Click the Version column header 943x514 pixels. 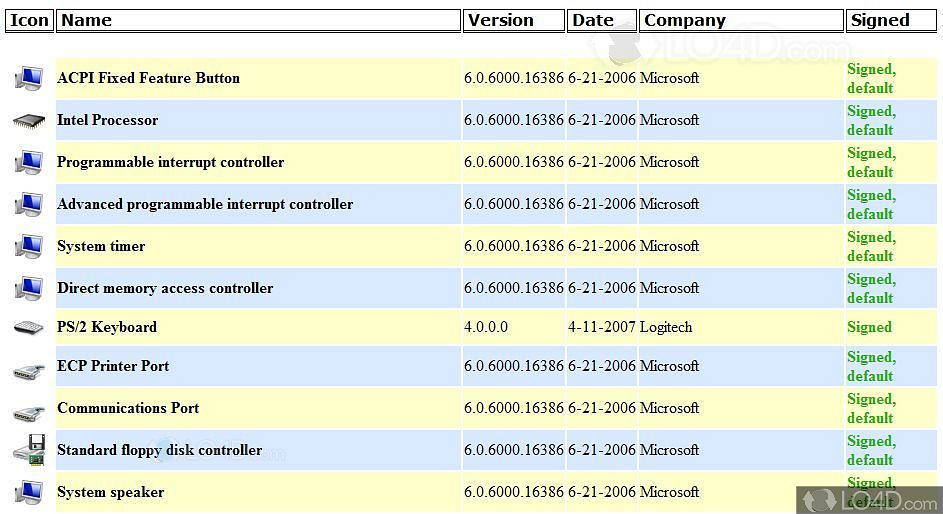(x=514, y=20)
